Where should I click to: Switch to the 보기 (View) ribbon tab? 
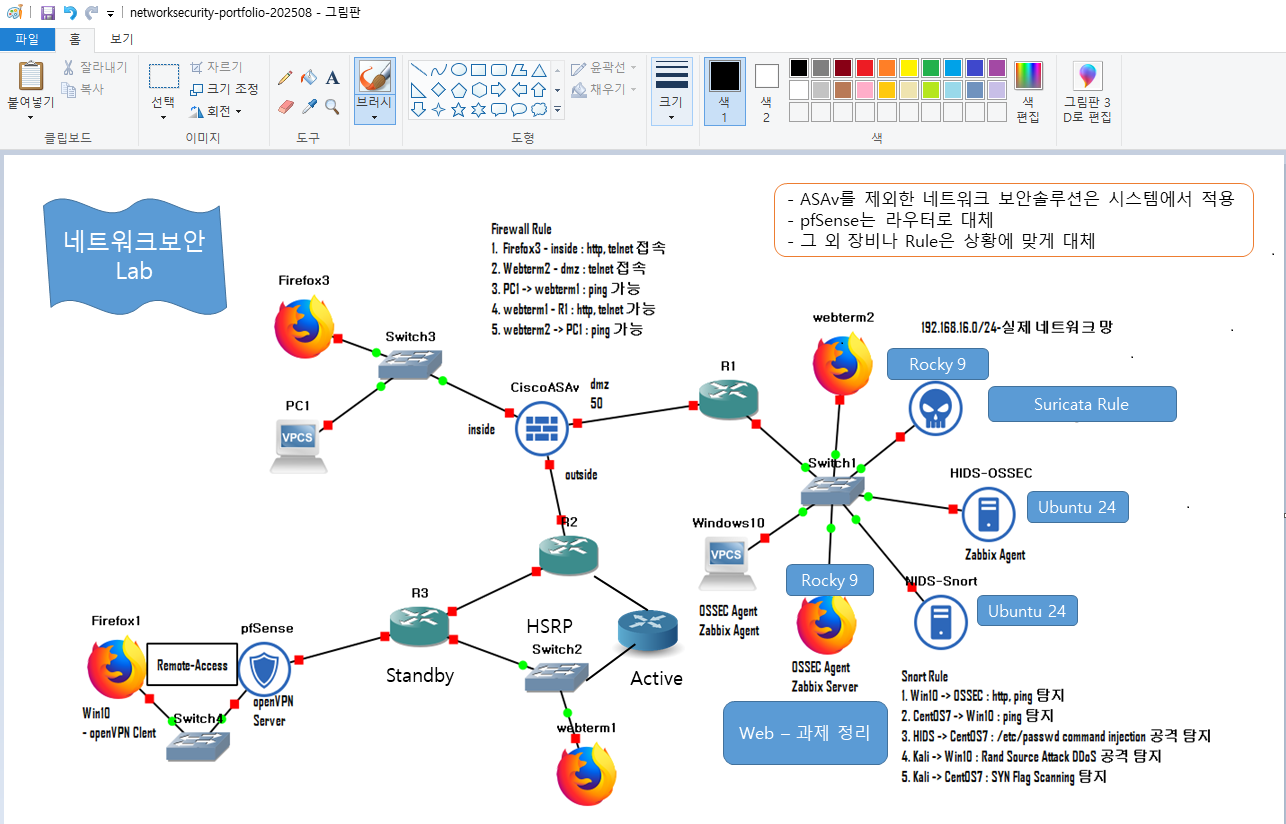[x=121, y=39]
